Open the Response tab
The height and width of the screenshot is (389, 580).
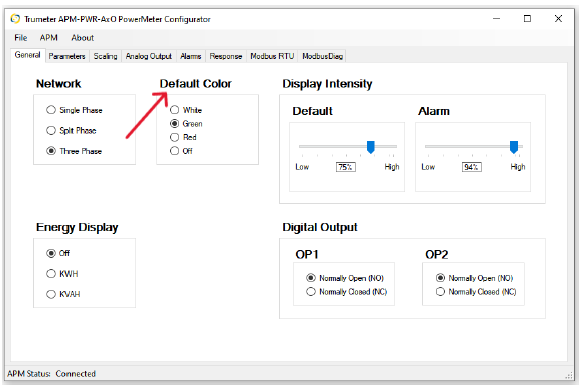(226, 56)
